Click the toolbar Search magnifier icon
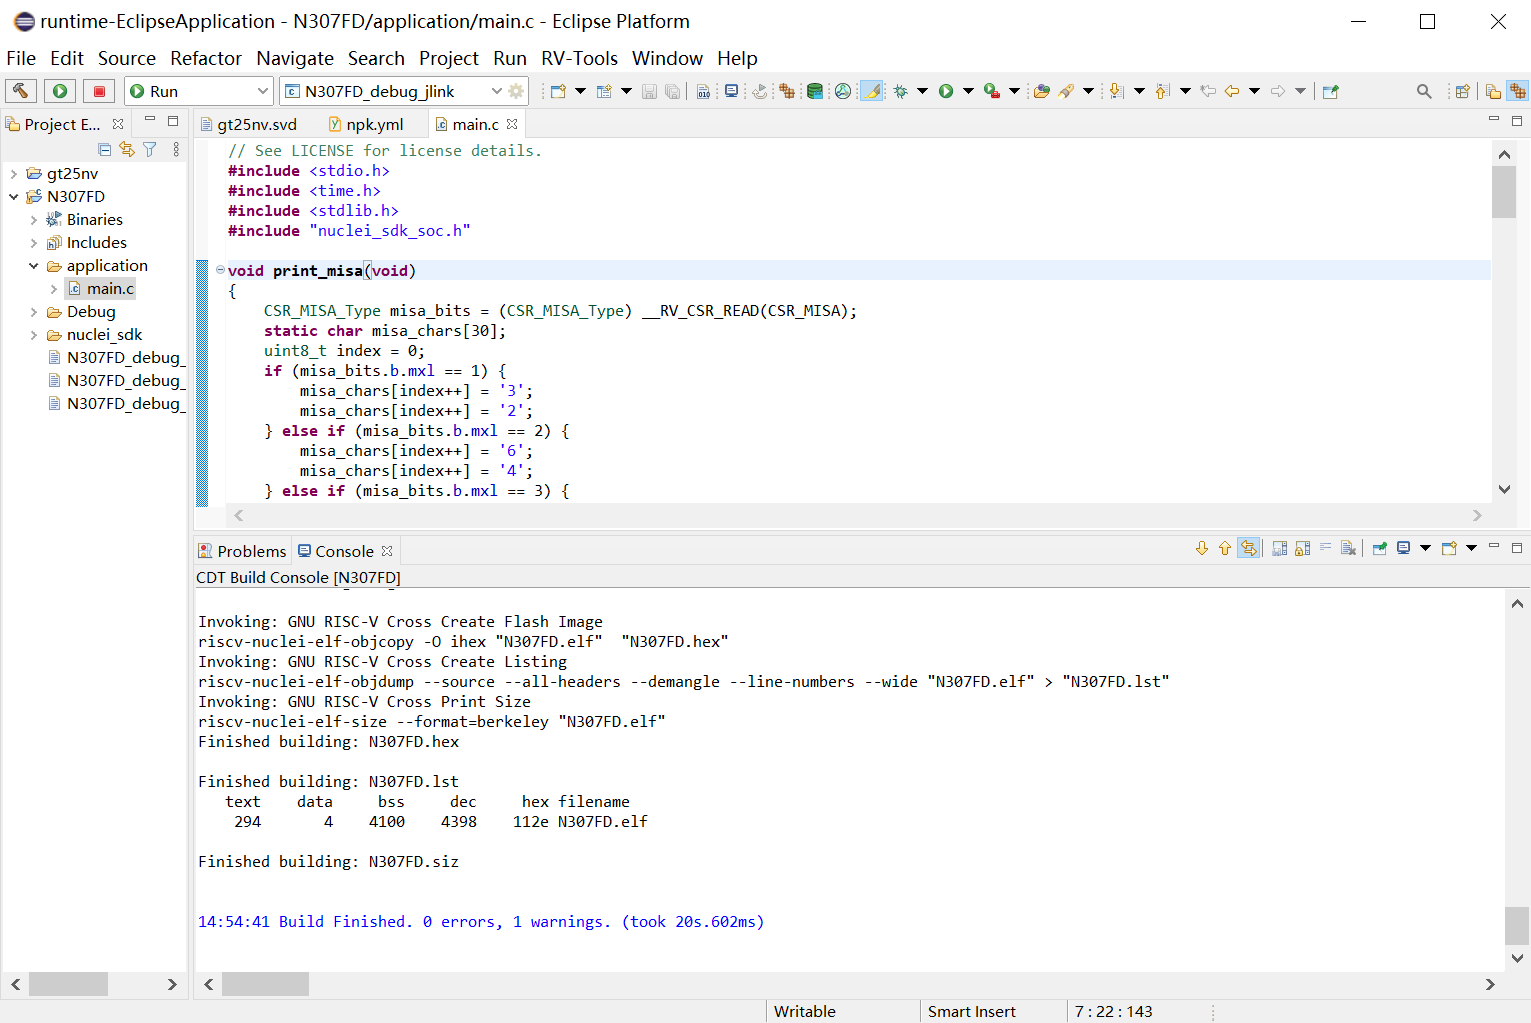This screenshot has width=1531, height=1023. point(1424,91)
